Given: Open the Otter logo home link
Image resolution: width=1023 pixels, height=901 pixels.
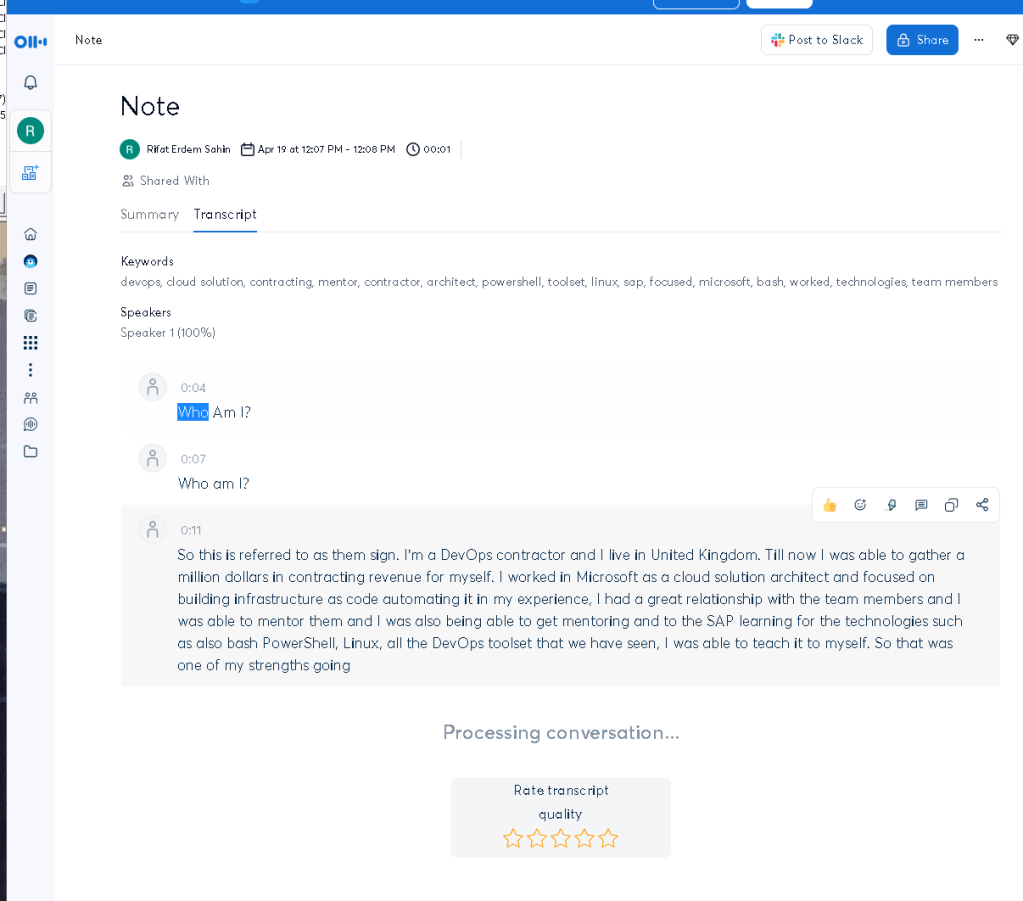Looking at the screenshot, I should 31,42.
